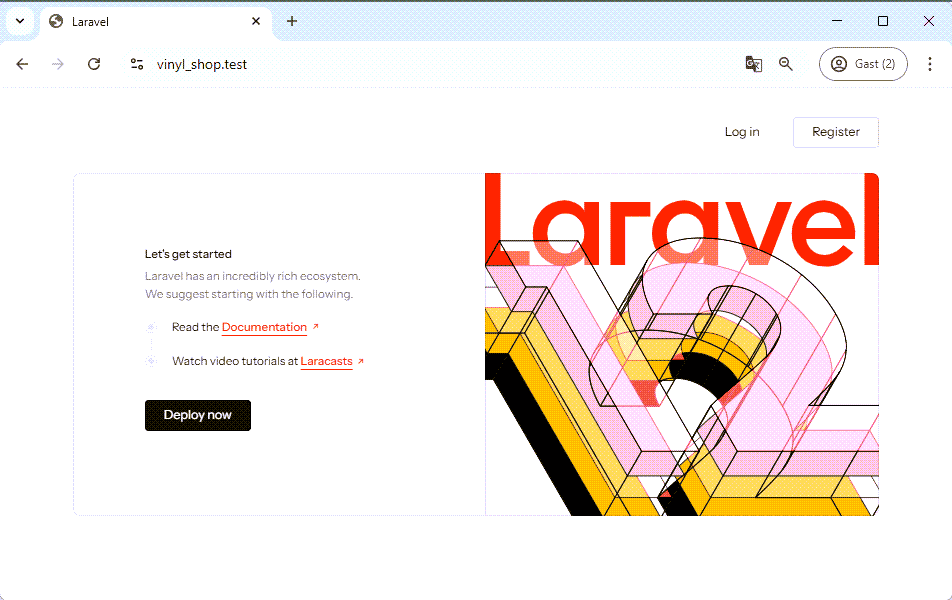This screenshot has width=952, height=600.
Task: Open the Documentation link
Action: [x=264, y=327]
